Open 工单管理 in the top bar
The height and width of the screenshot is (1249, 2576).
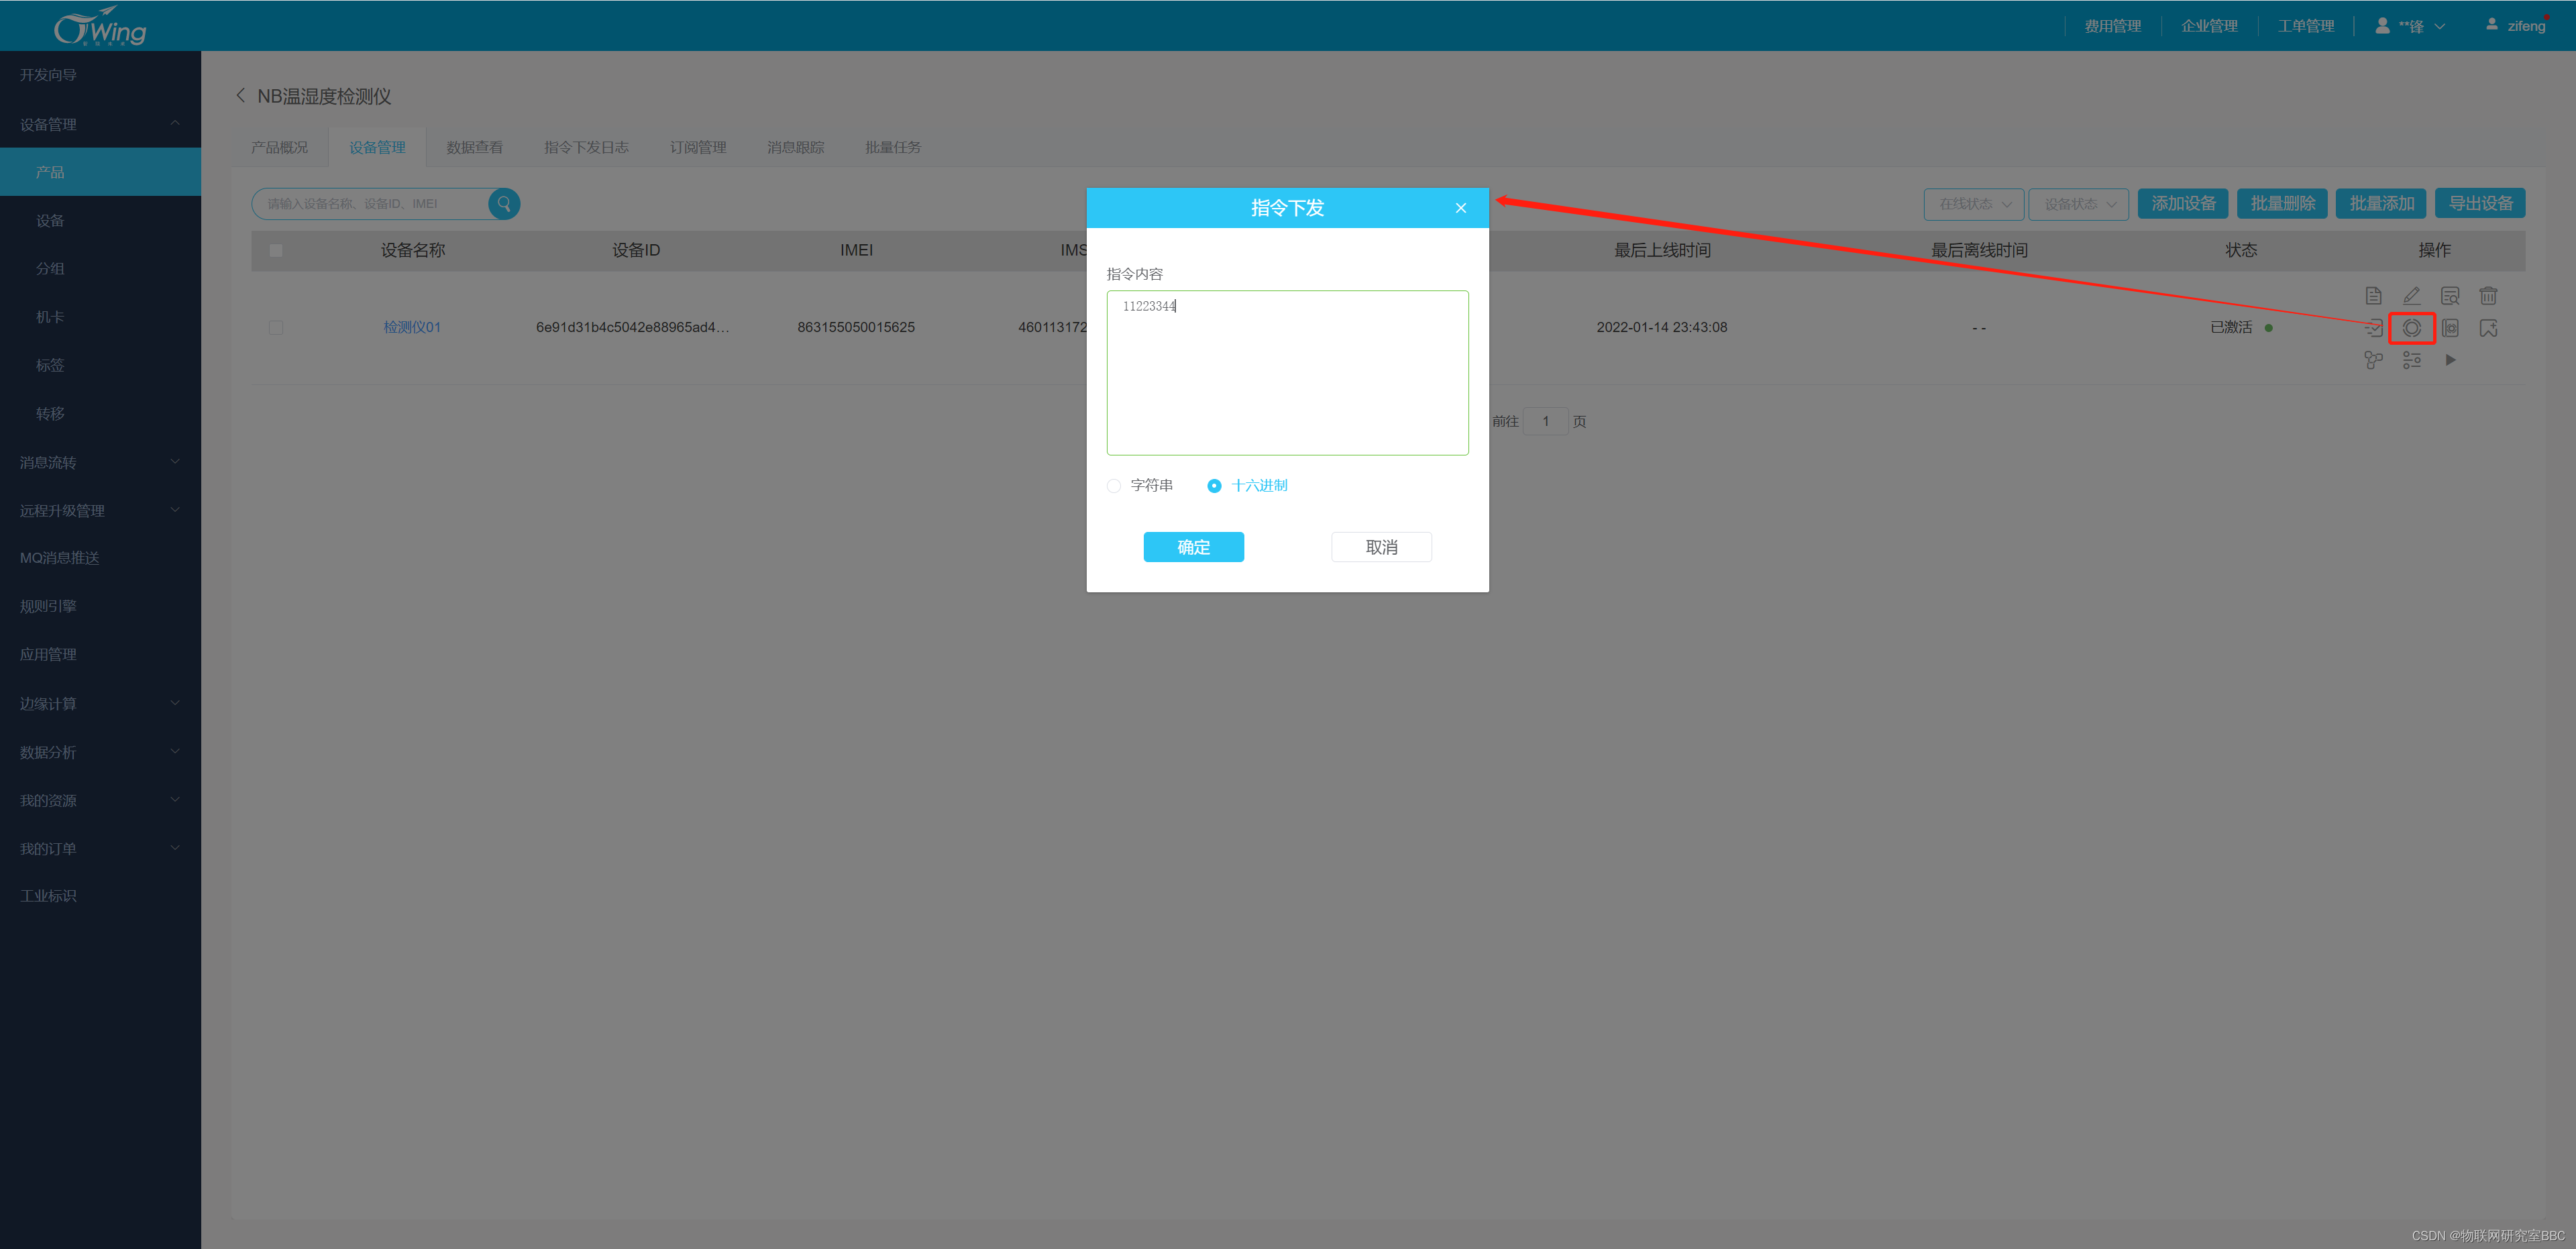[x=2306, y=26]
